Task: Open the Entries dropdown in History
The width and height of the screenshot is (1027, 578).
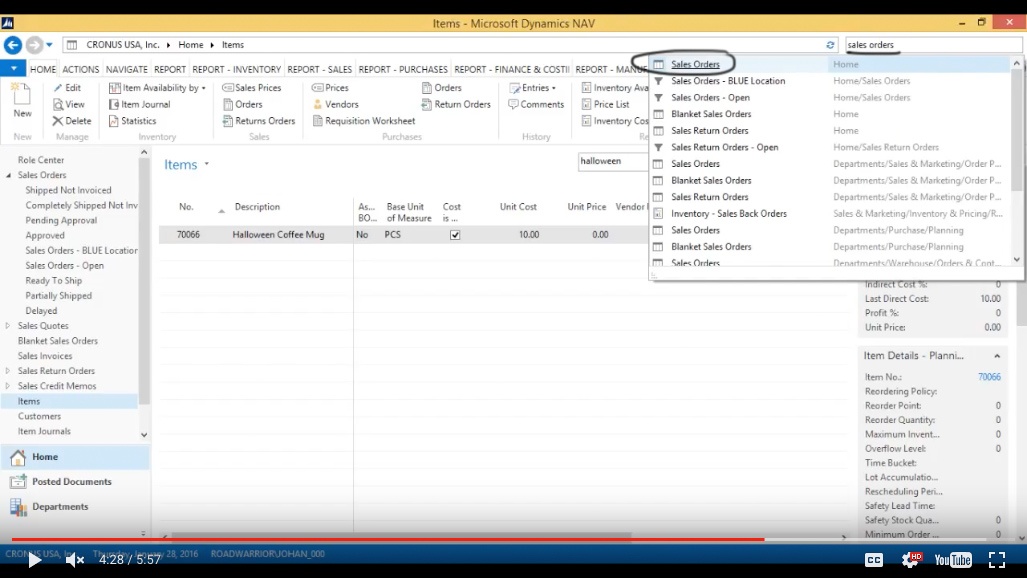Action: [533, 88]
